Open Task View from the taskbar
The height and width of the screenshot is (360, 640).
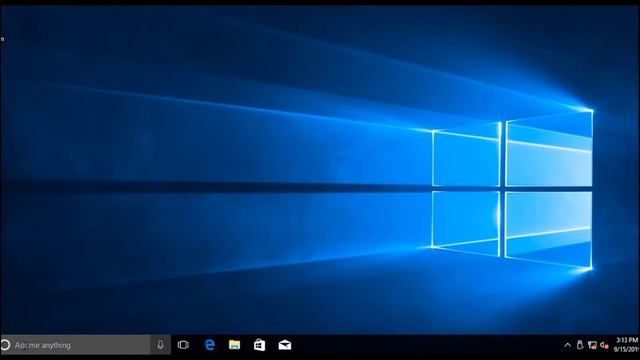click(183, 345)
